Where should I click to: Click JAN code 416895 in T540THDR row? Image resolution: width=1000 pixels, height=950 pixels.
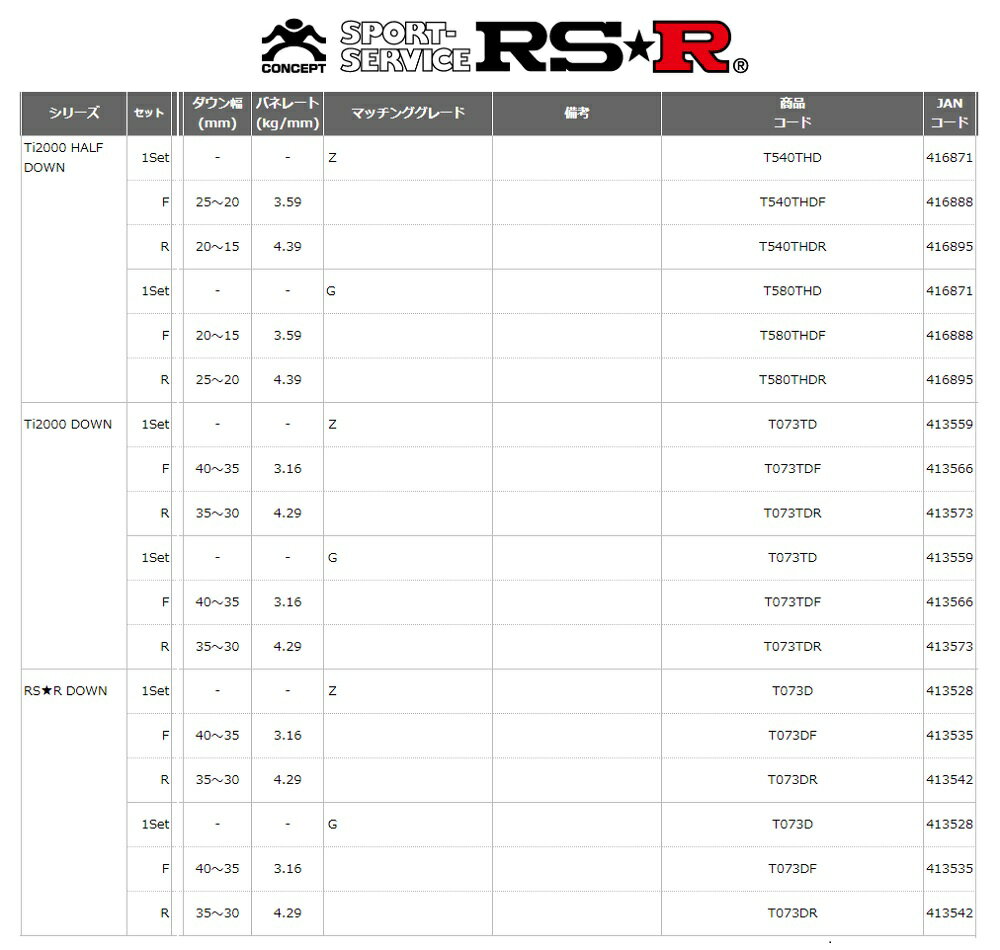tap(949, 247)
